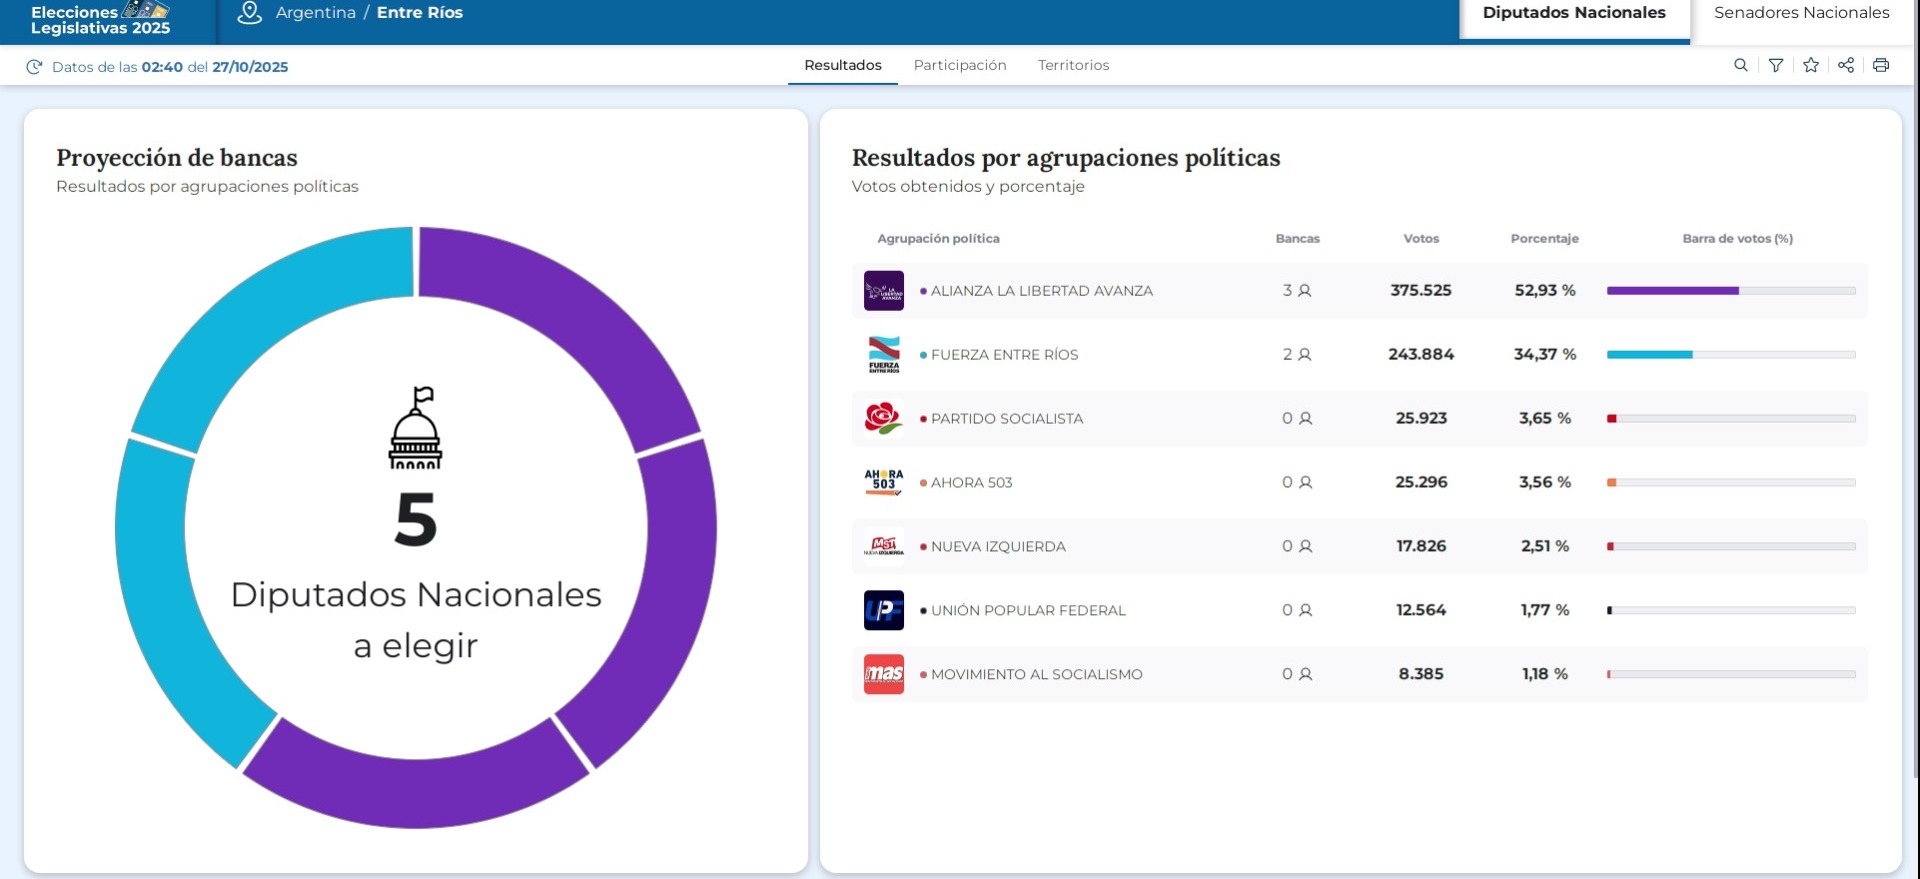Switch to Senadores Nacionales tab

pyautogui.click(x=1801, y=13)
